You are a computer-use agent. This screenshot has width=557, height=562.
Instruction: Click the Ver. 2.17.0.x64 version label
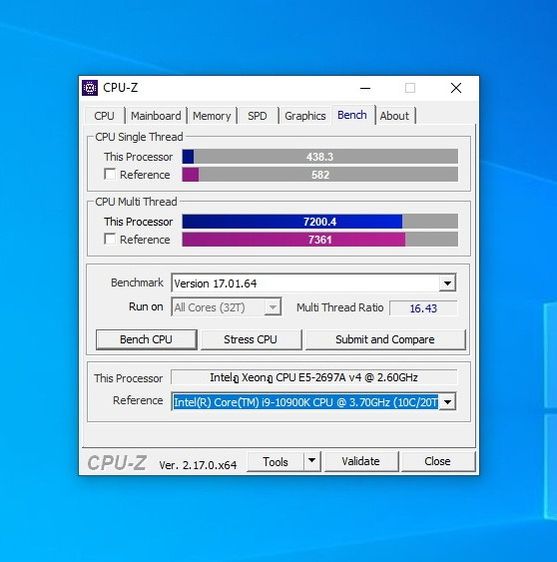click(198, 465)
